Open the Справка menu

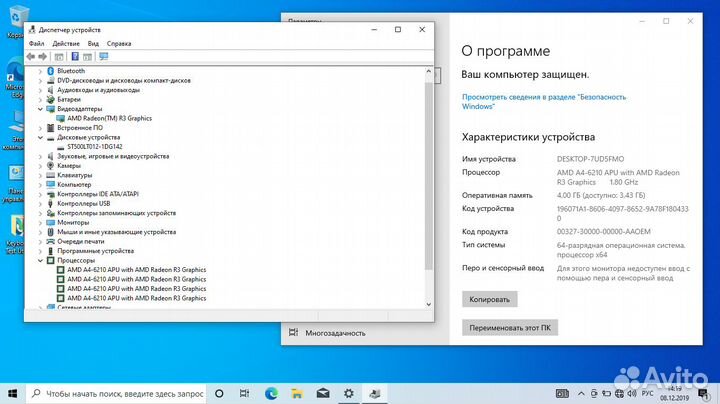pos(119,44)
